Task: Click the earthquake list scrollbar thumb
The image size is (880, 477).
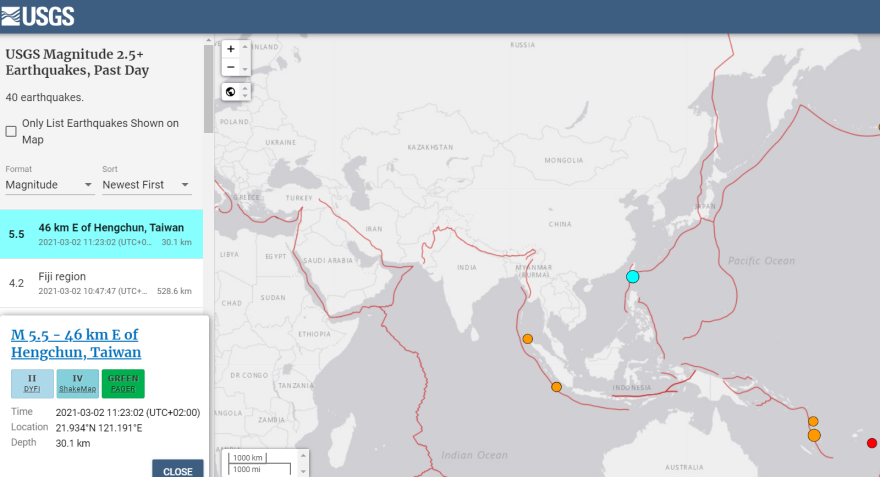Action: [x=208, y=90]
